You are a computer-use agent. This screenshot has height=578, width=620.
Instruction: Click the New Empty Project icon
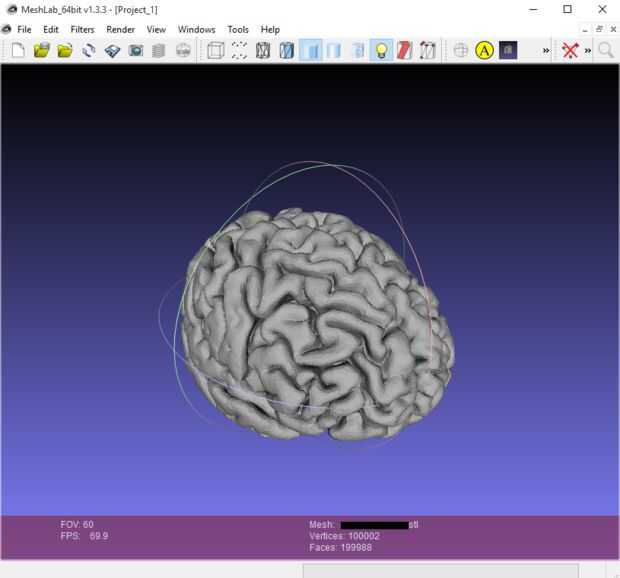click(18, 50)
